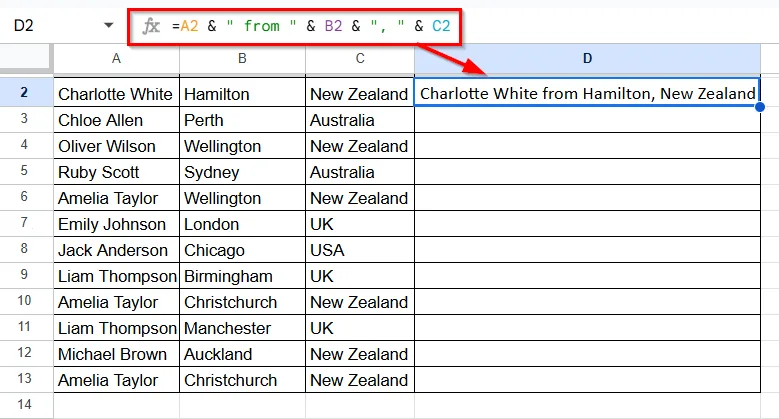Click Wellington cell in row 6
The image size is (779, 419).
pyautogui.click(x=242, y=198)
